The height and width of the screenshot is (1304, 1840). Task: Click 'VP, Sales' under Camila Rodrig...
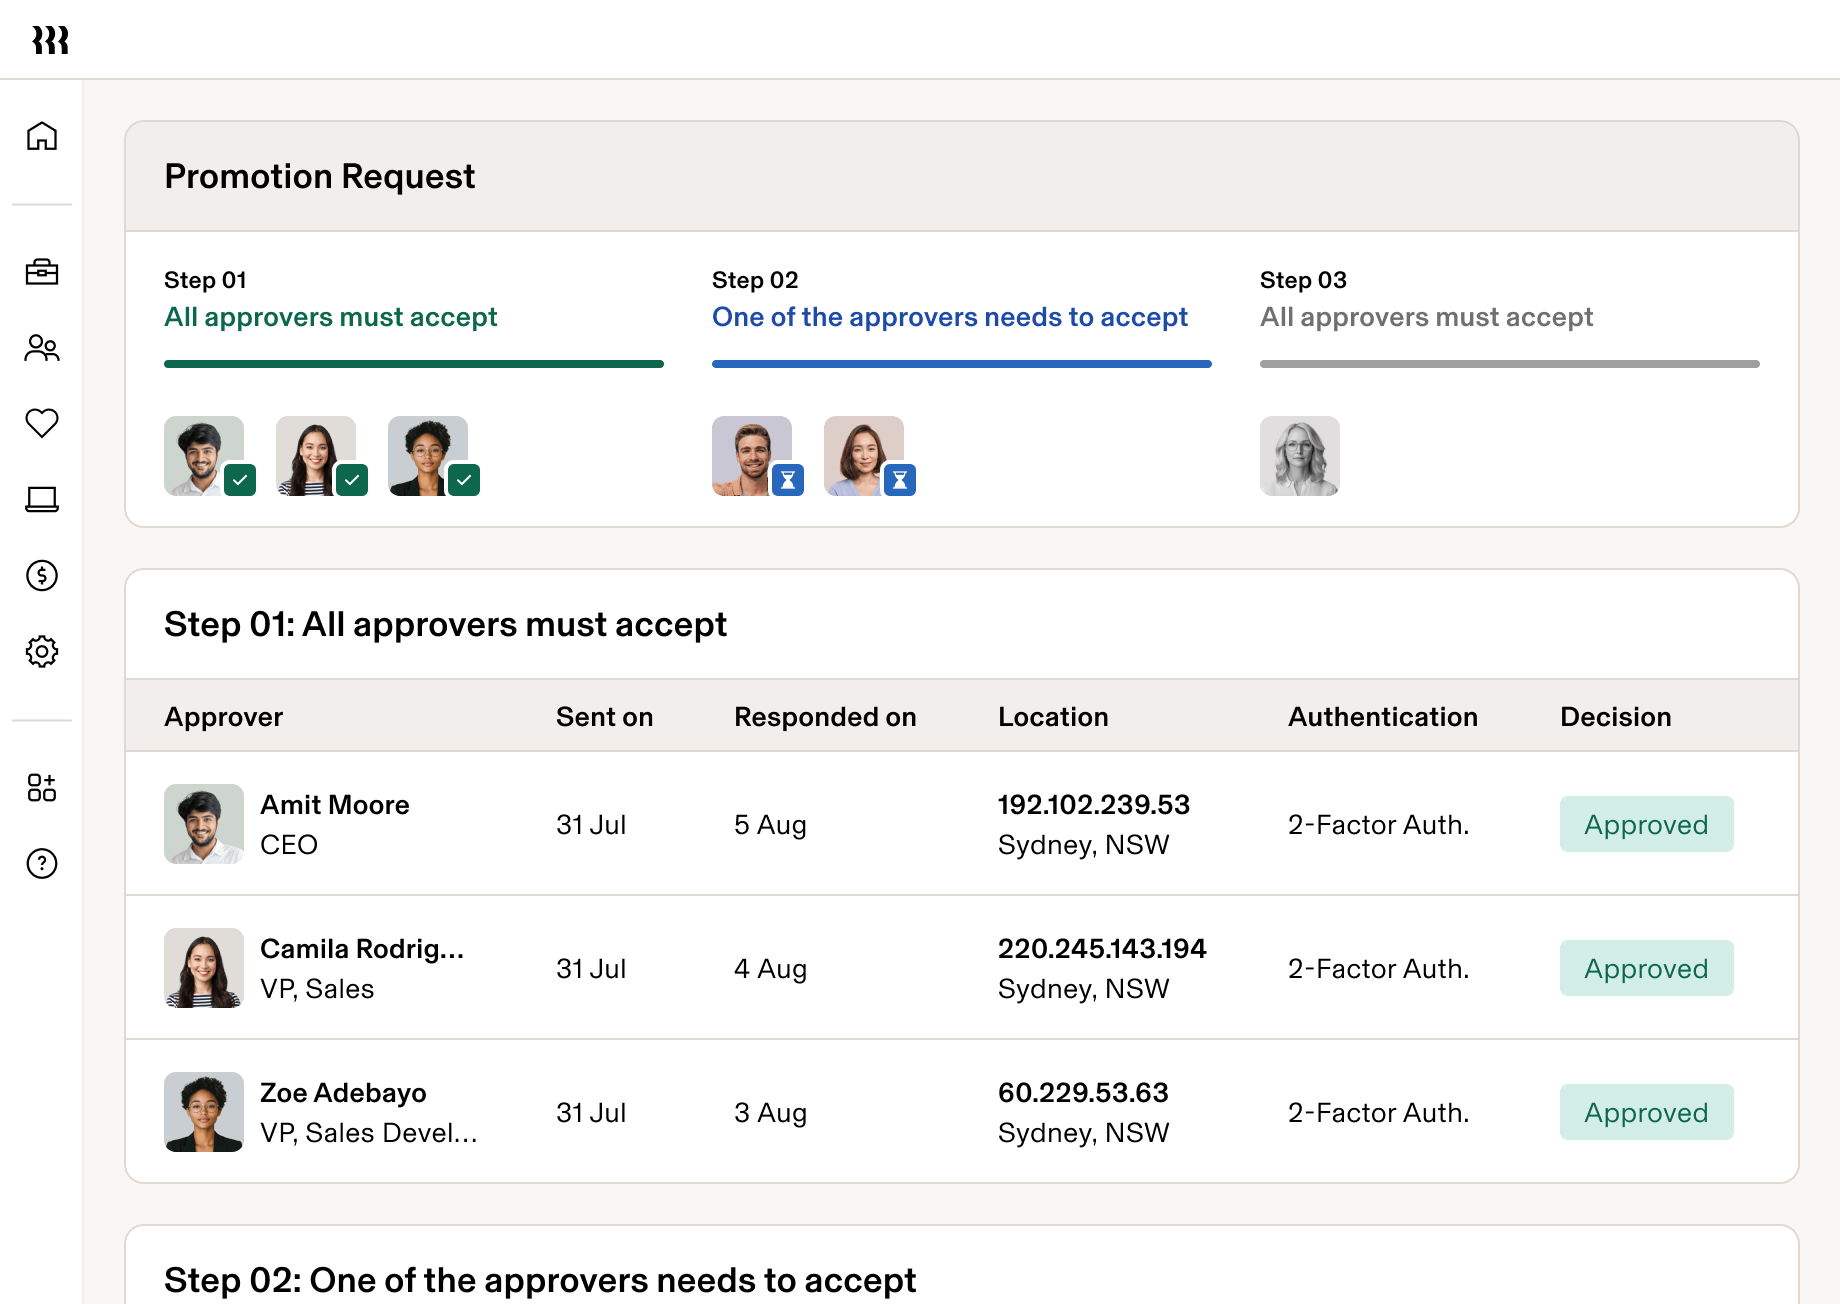click(317, 989)
